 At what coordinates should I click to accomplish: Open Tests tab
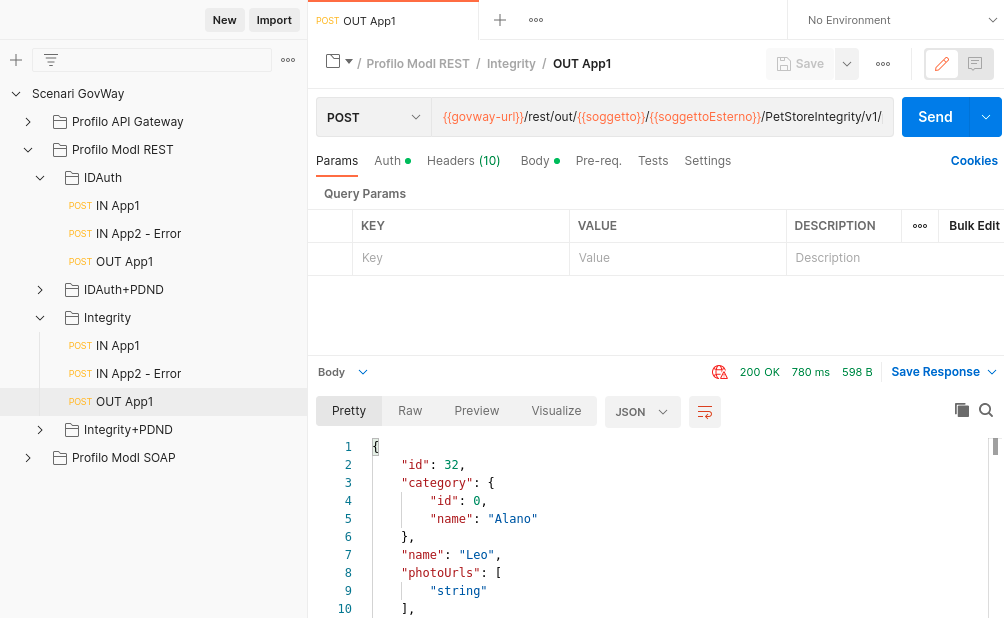coord(653,161)
